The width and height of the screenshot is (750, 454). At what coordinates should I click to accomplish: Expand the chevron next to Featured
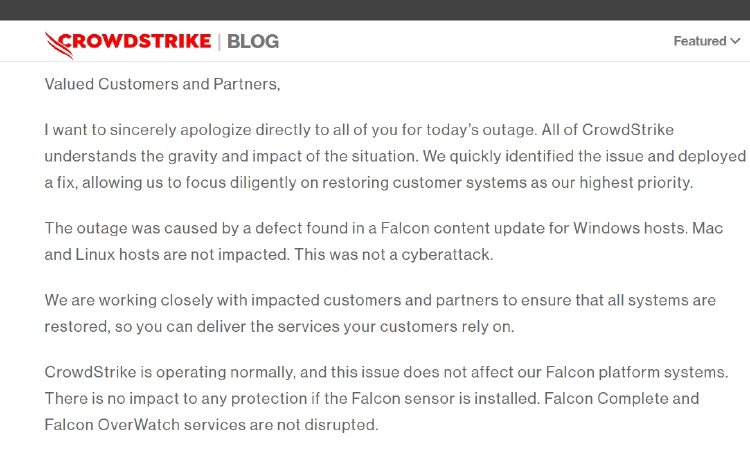coord(735,42)
